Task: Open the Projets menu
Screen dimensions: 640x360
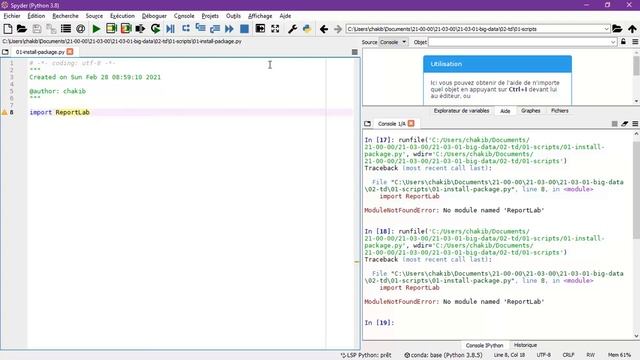Action: pos(210,16)
